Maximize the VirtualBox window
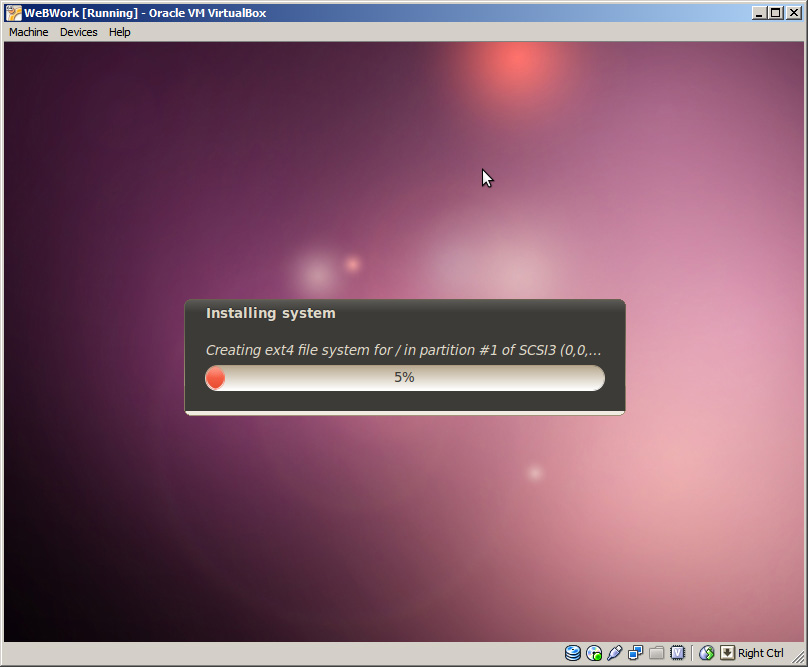Screen dimensions: 808x667 tap(776, 13)
